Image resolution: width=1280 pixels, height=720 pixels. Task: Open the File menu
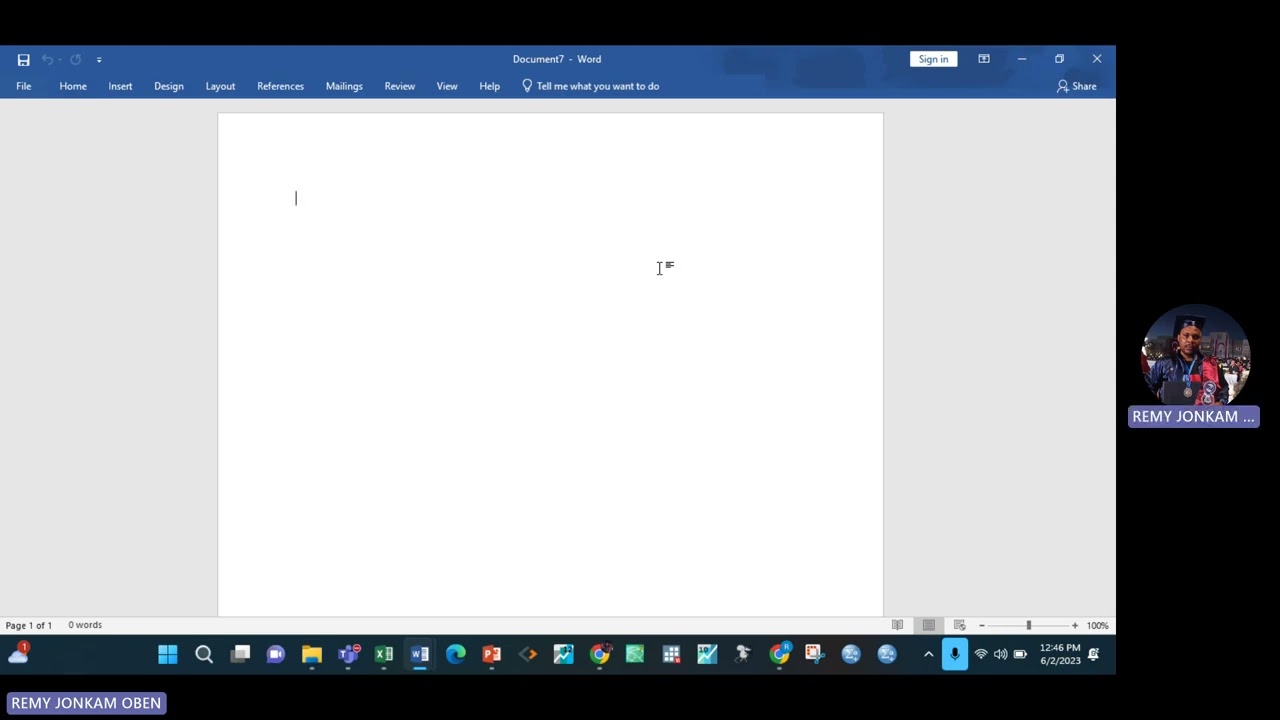(x=23, y=86)
